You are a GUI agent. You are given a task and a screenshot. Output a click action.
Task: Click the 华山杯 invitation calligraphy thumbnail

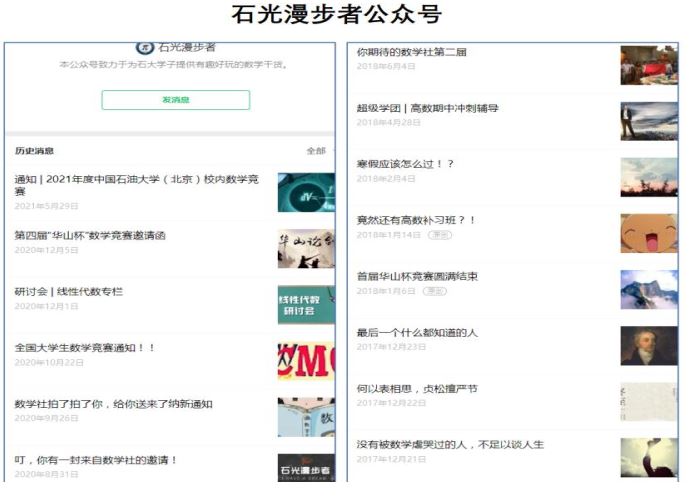pyautogui.click(x=306, y=249)
